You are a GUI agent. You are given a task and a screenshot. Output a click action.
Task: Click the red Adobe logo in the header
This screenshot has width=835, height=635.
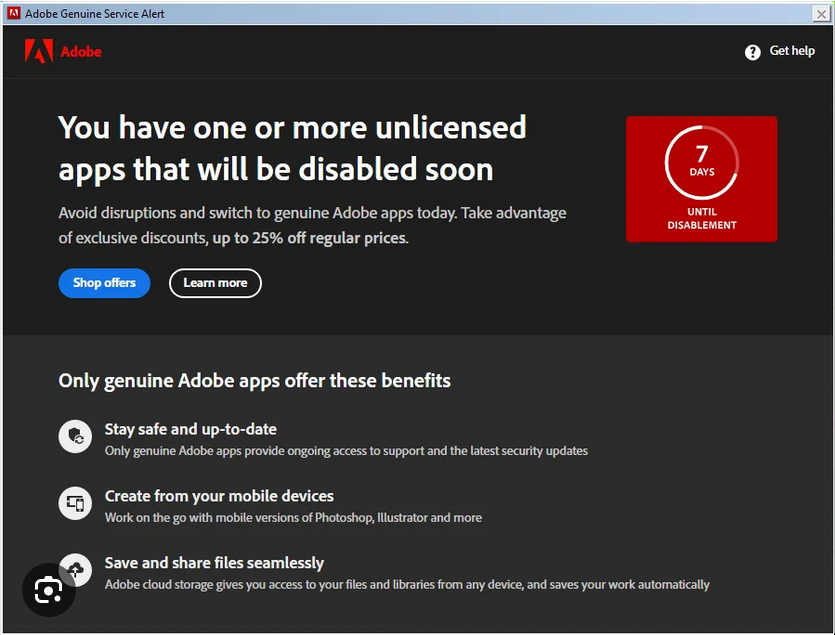pos(39,51)
